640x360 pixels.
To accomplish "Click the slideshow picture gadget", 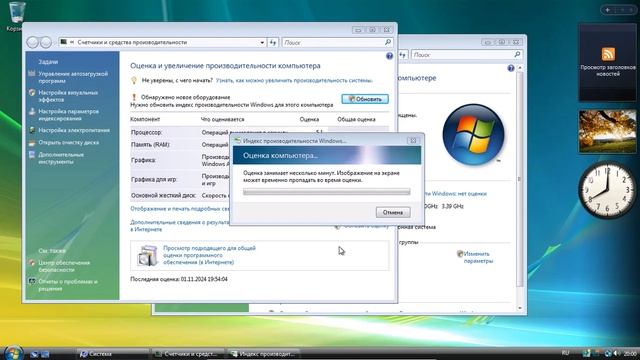I will coord(608,131).
